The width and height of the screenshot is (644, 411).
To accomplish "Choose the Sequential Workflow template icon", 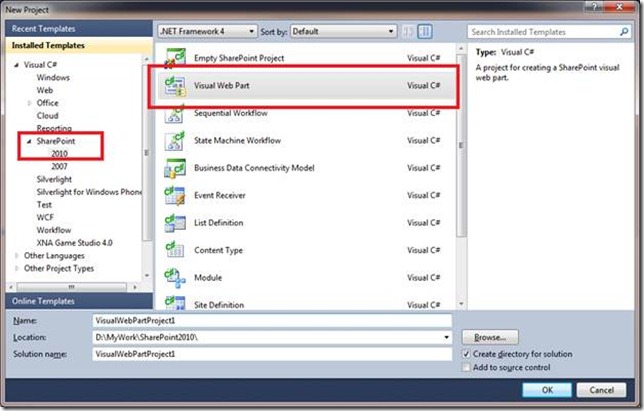I will [x=176, y=113].
